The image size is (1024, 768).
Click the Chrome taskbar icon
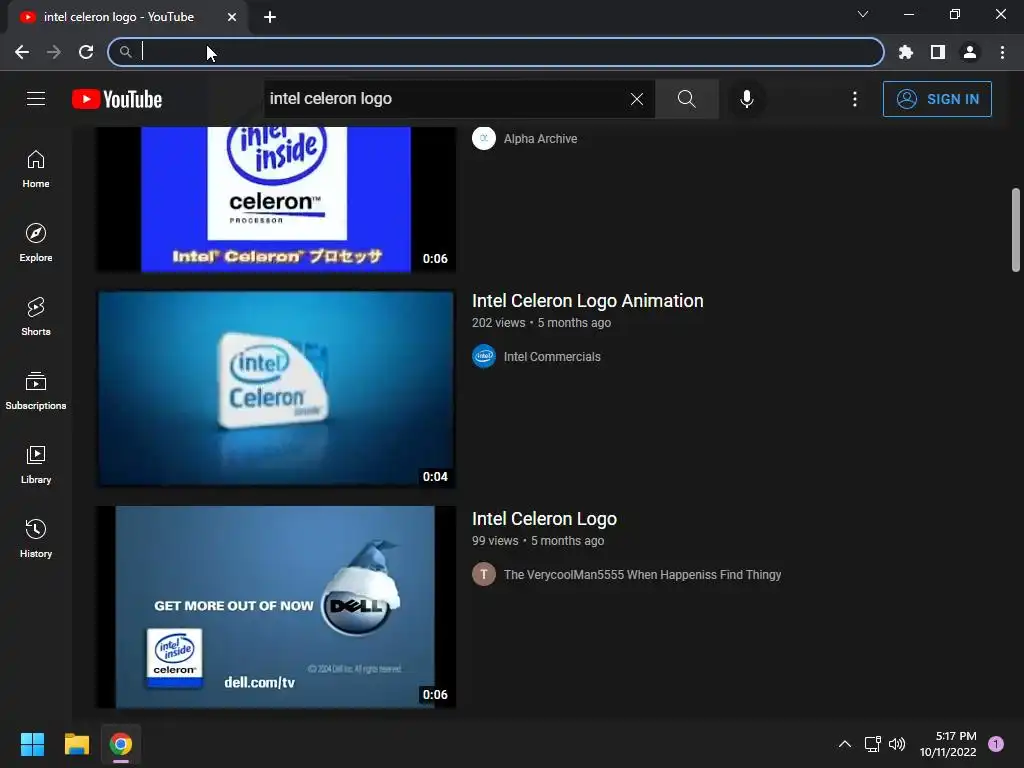120,744
